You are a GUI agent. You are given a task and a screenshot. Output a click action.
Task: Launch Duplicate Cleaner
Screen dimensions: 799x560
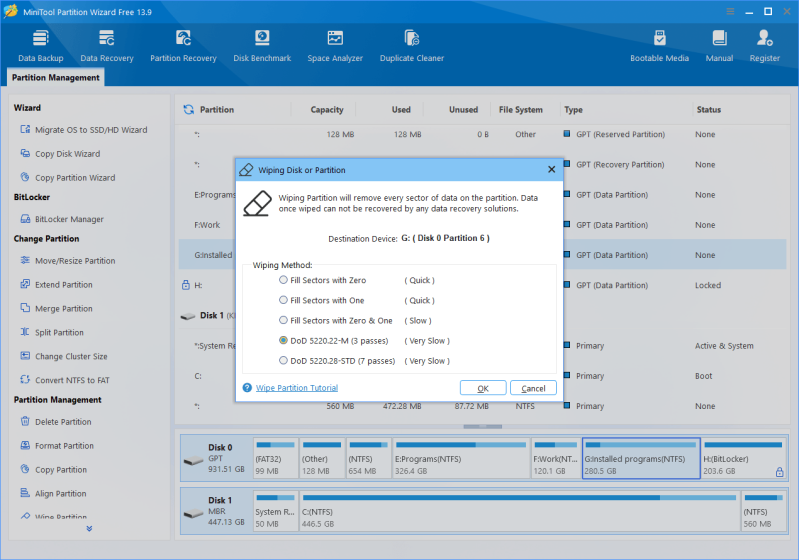pyautogui.click(x=412, y=46)
